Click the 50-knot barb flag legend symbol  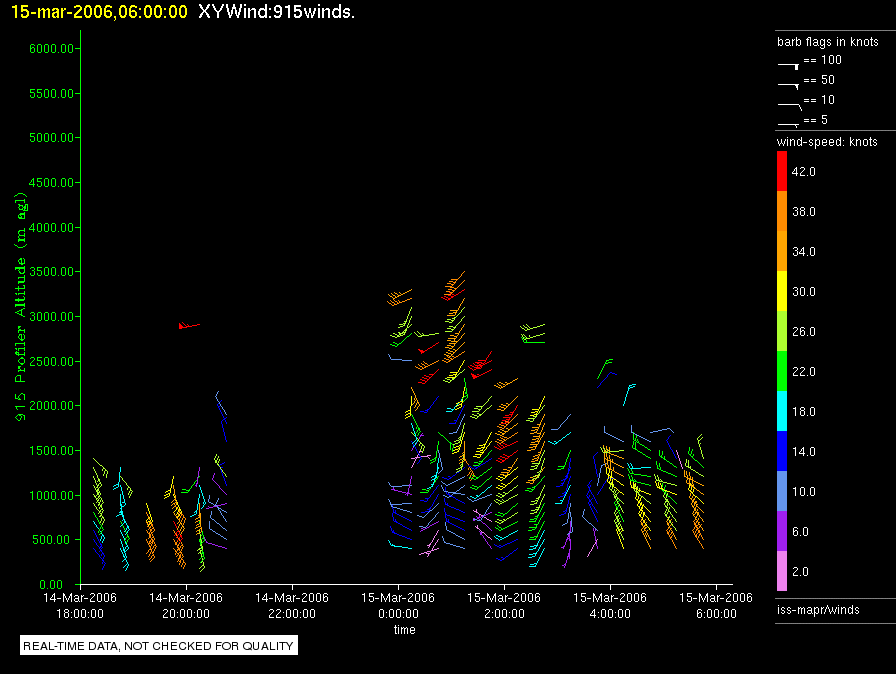788,85
